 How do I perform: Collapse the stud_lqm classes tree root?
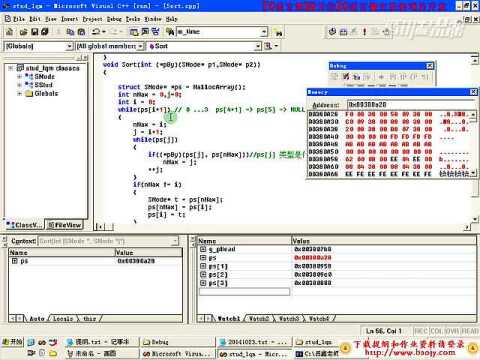pos(11,68)
